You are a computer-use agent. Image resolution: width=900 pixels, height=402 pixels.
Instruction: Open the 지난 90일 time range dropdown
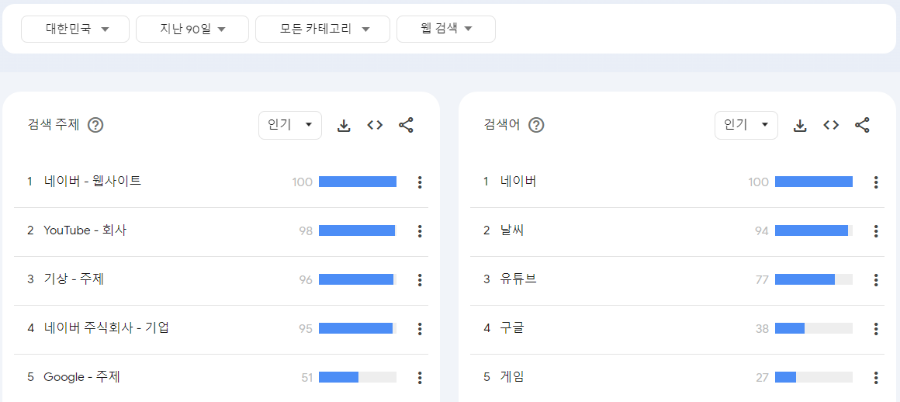pos(192,29)
